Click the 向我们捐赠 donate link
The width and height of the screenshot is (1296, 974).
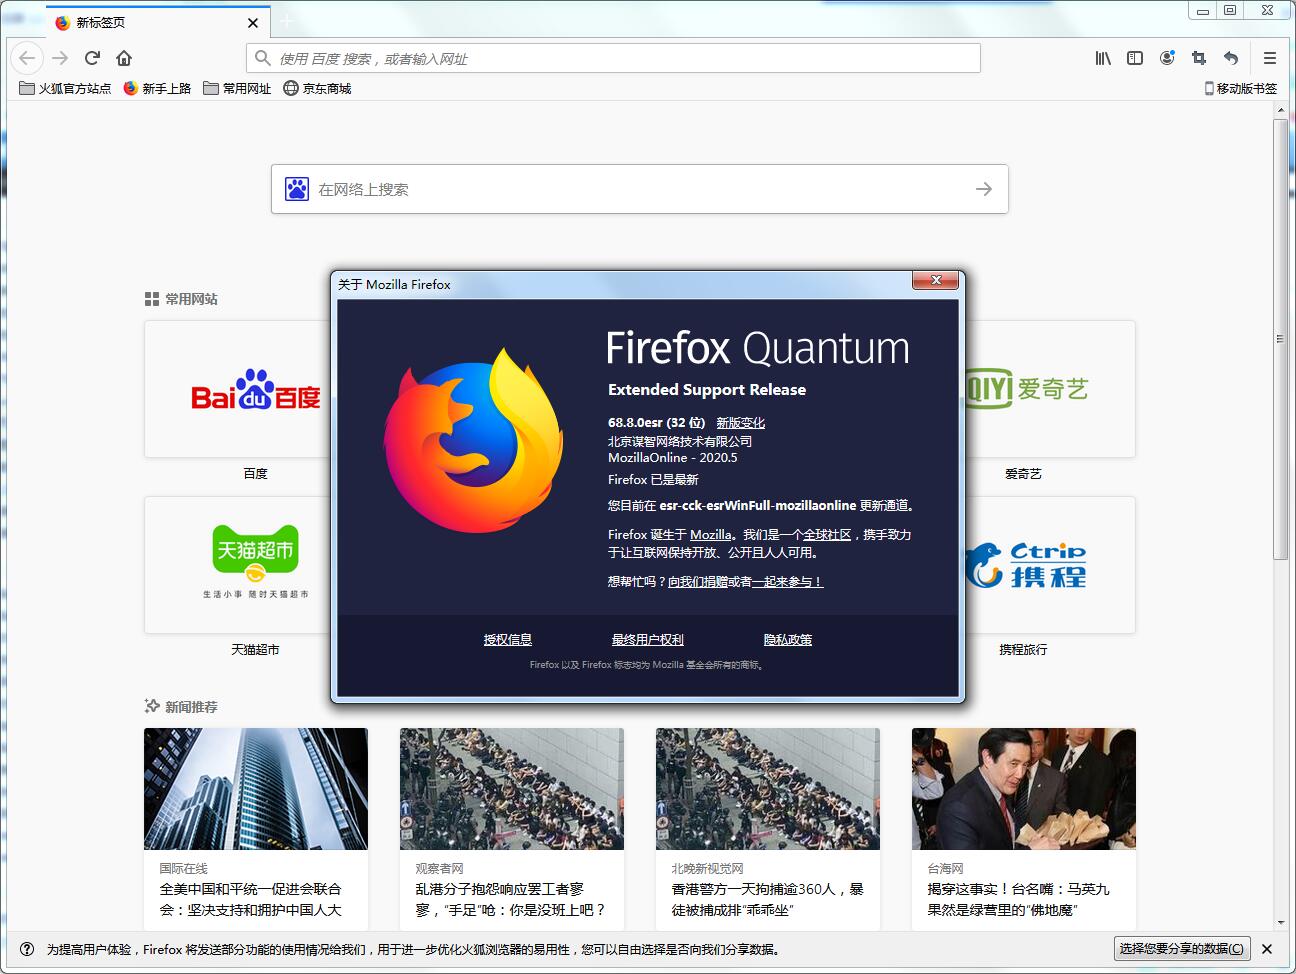click(698, 582)
